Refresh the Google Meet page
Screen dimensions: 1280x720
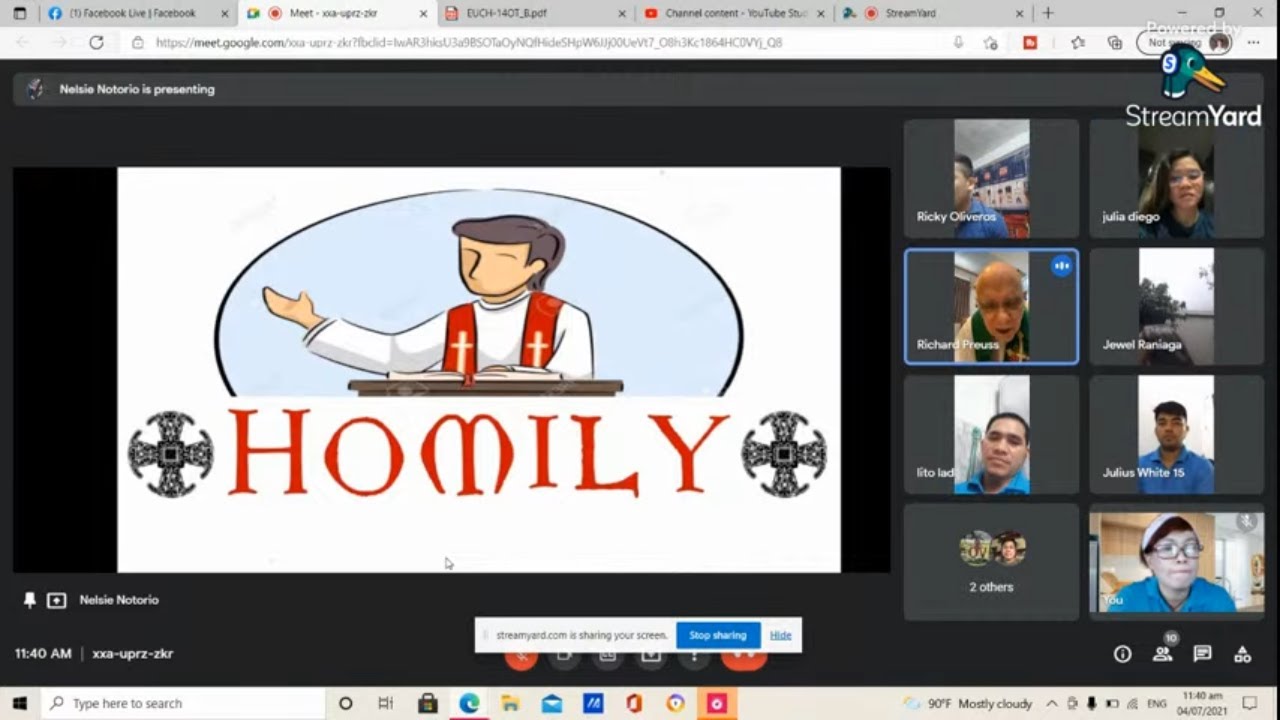click(96, 42)
